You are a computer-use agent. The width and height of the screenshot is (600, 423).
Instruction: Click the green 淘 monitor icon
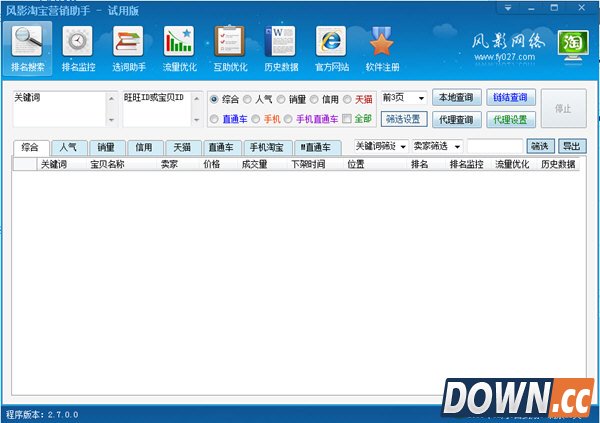(x=573, y=45)
